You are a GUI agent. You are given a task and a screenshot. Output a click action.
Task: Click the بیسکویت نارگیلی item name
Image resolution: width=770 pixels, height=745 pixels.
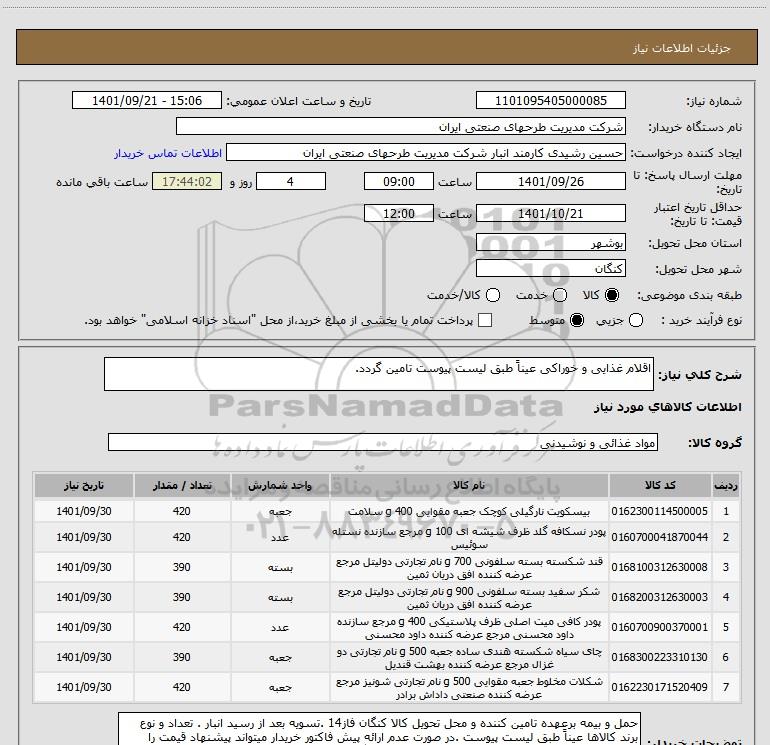pyautogui.click(x=469, y=511)
